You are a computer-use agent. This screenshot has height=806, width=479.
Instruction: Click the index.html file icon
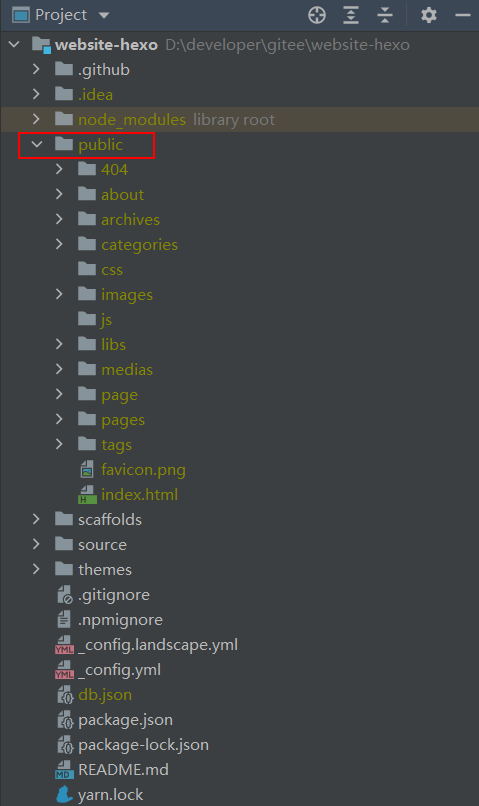87,494
